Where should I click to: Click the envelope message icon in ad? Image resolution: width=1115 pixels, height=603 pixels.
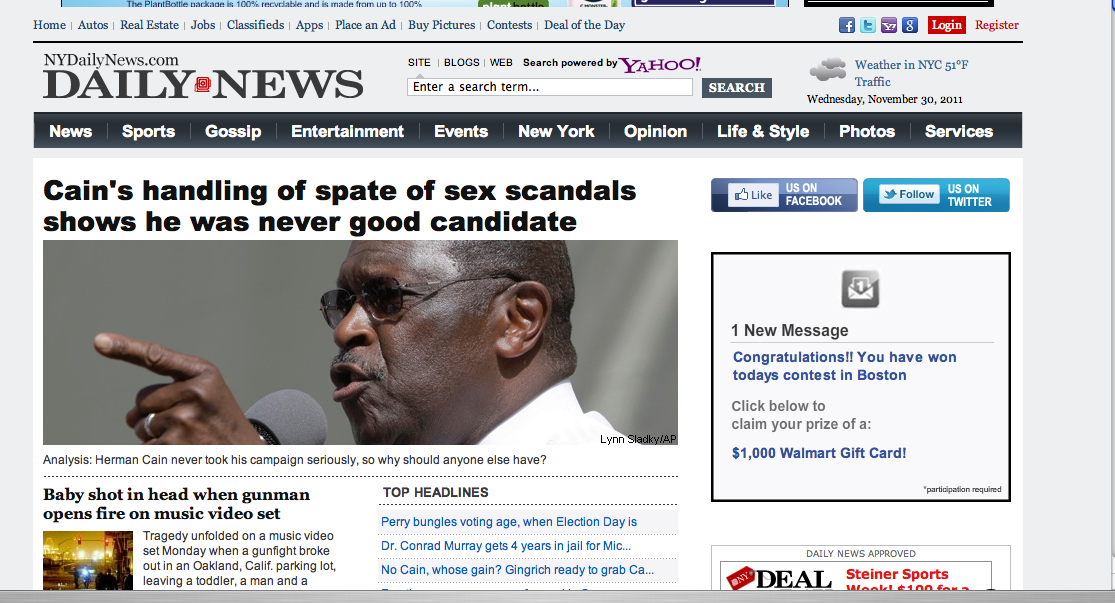[860, 289]
